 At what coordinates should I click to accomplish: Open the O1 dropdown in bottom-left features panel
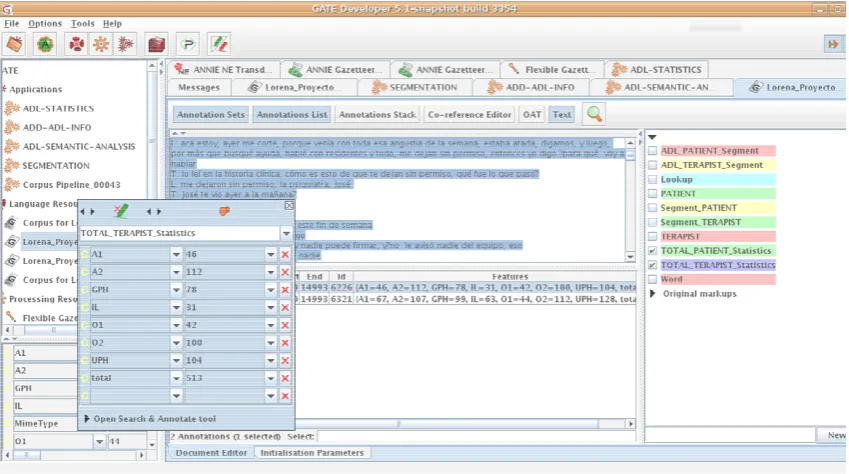pyautogui.click(x=99, y=441)
